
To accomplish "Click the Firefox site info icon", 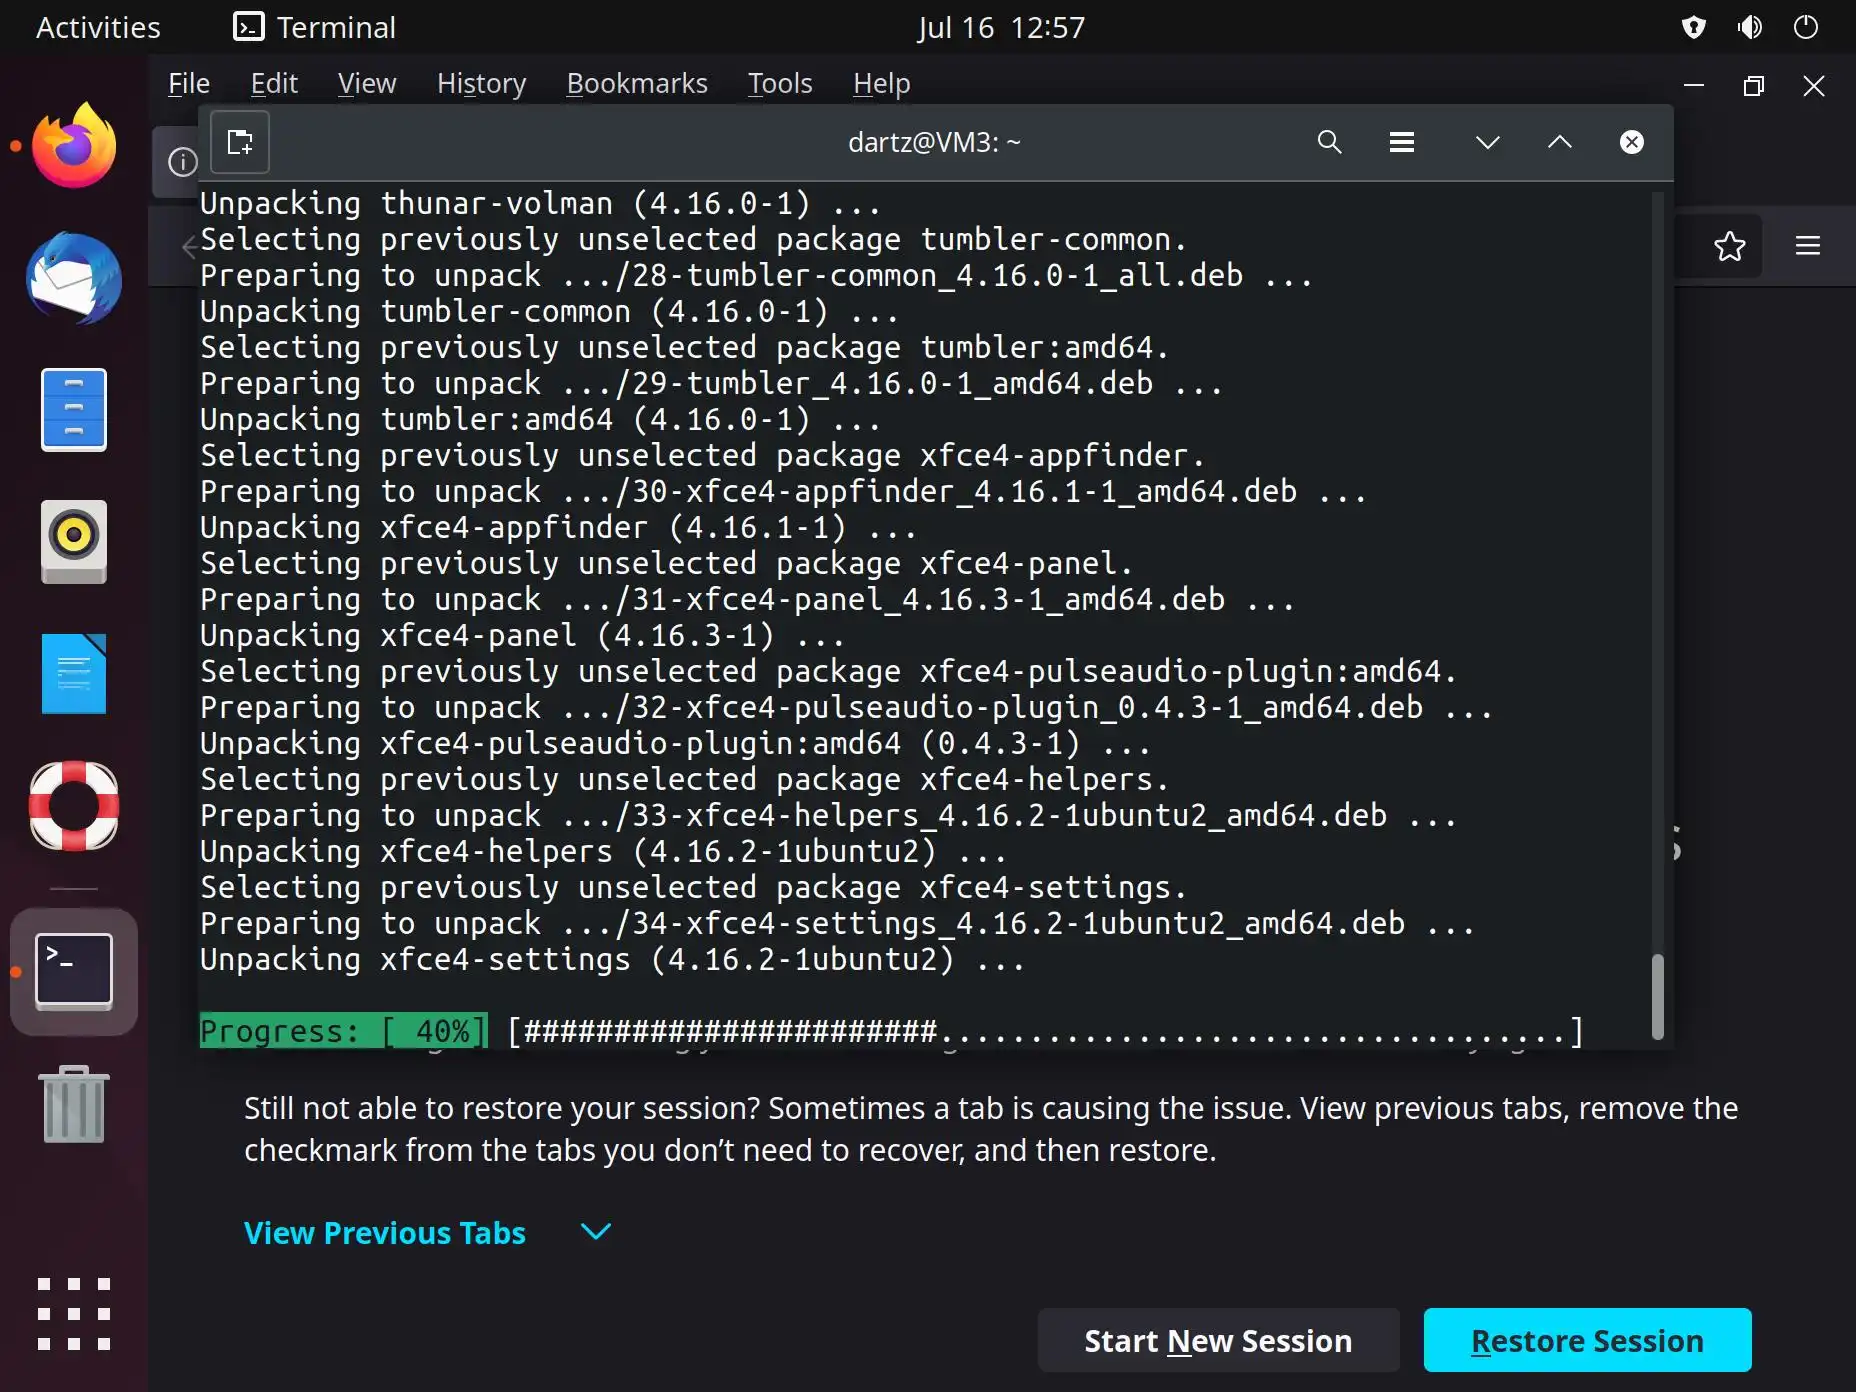I will [182, 162].
